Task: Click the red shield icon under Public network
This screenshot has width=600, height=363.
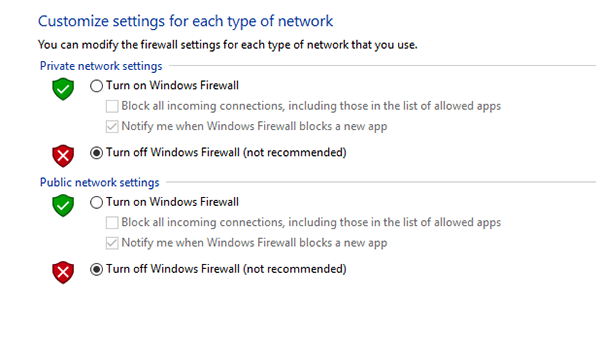Action: (x=63, y=272)
